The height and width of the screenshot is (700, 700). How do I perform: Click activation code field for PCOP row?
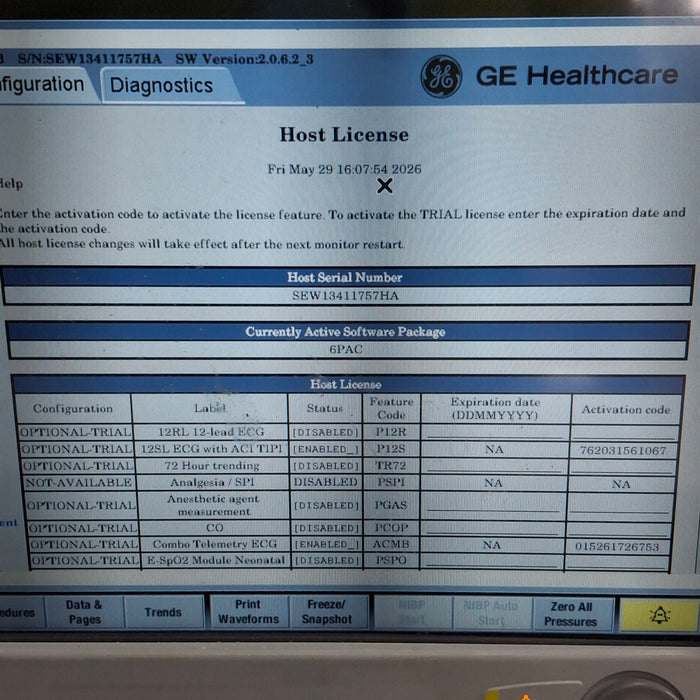pyautogui.click(x=619, y=529)
